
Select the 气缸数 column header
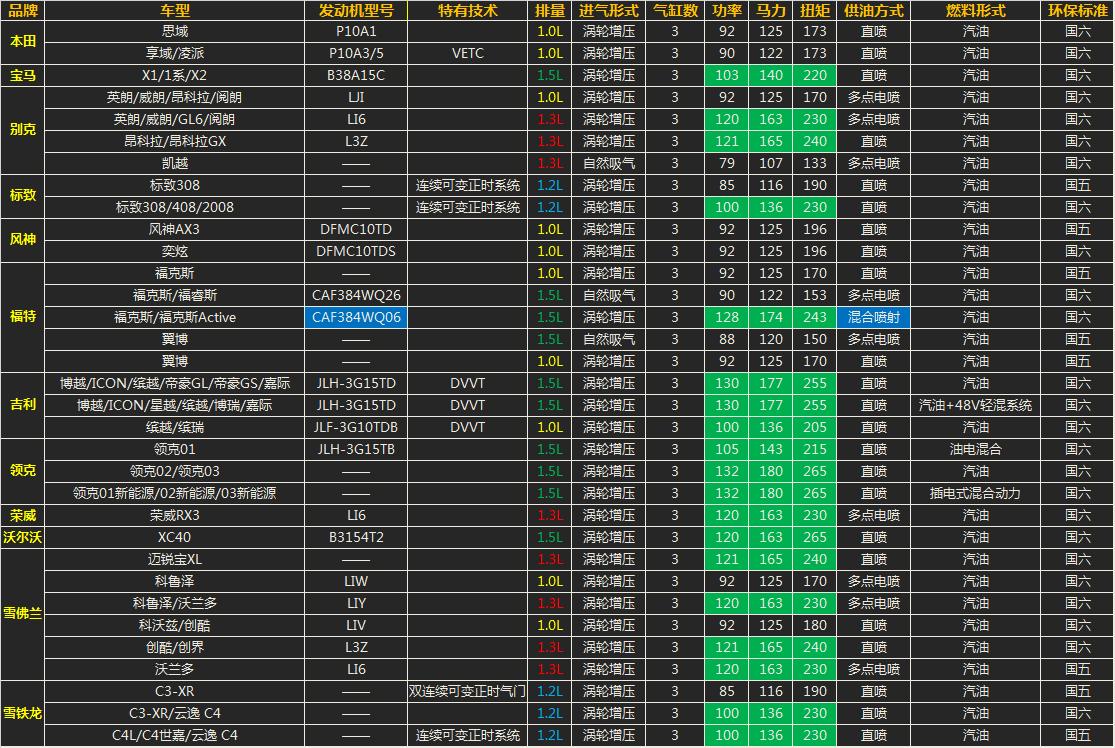[x=675, y=11]
